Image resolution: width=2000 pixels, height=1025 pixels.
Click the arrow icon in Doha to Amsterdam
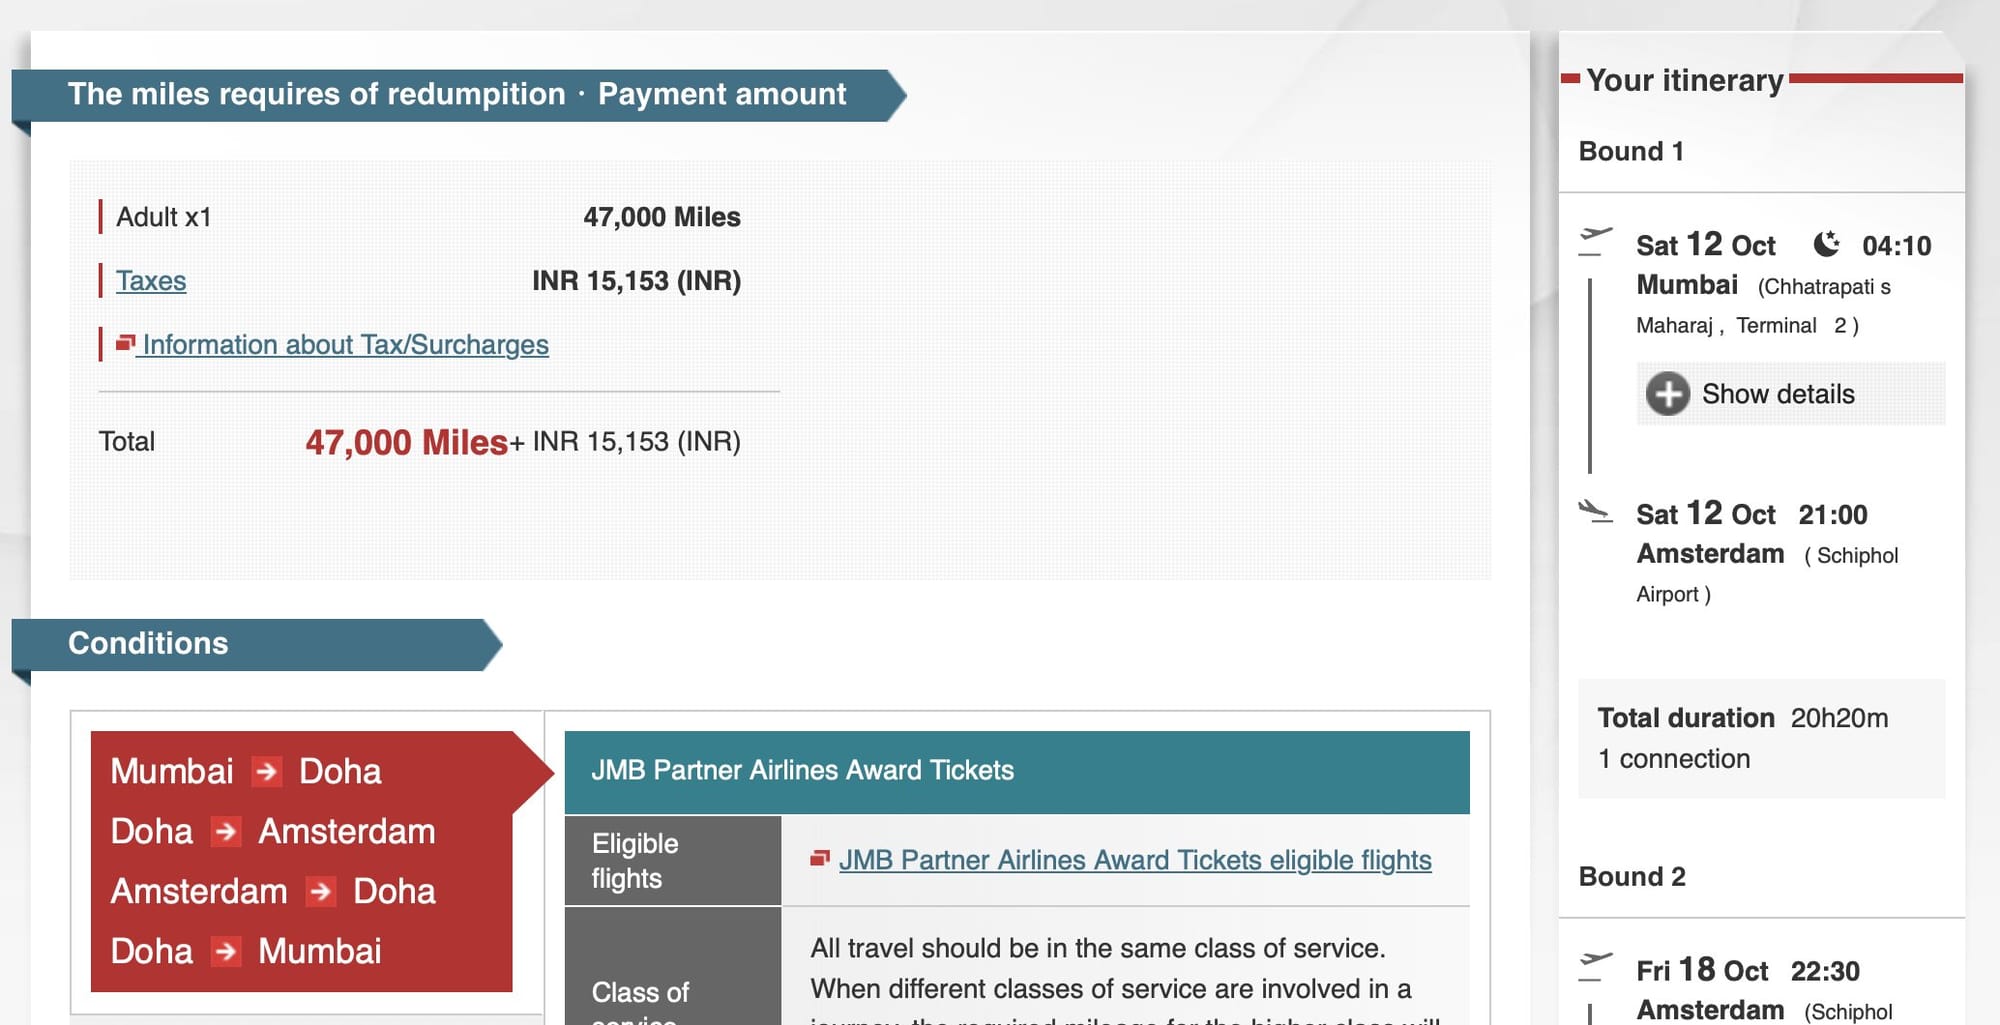coord(226,831)
